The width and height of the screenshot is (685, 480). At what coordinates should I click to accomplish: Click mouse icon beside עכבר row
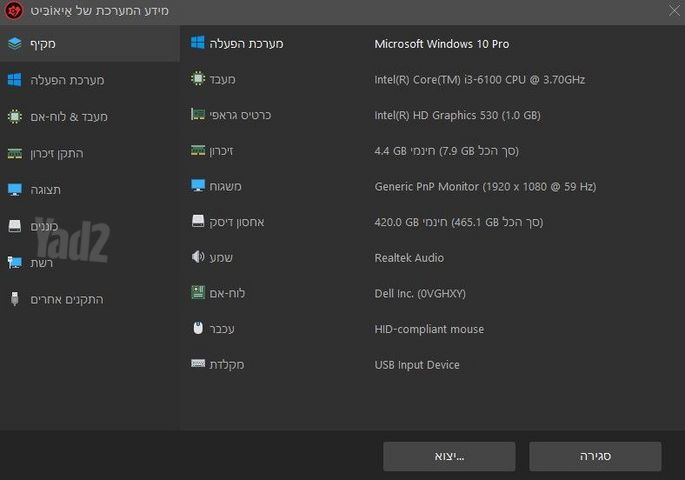198,328
